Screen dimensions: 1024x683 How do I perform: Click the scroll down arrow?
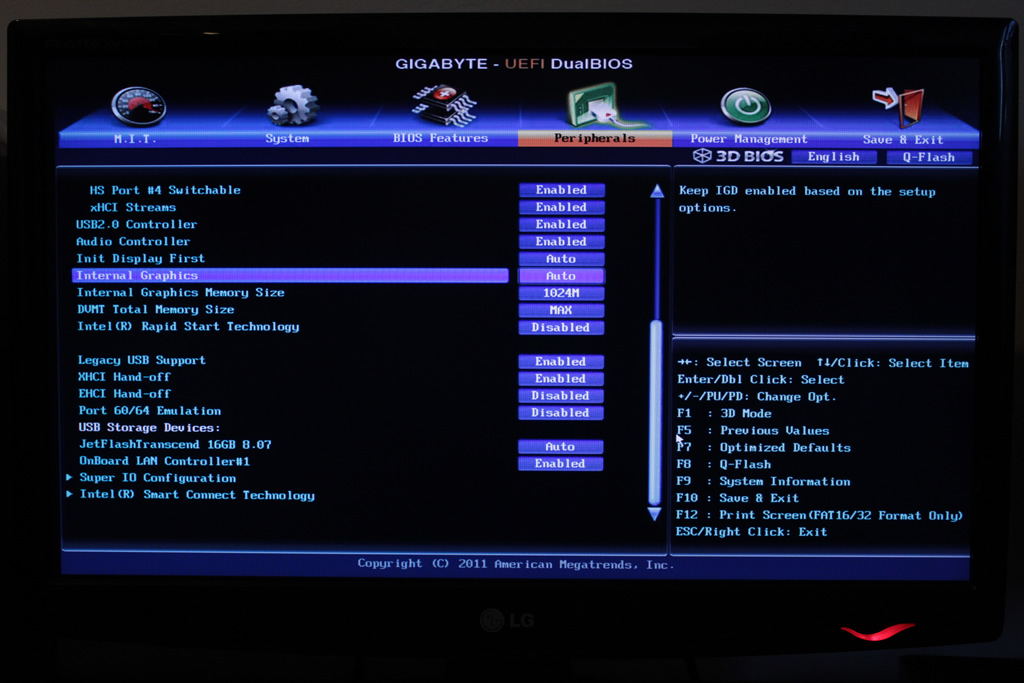pyautogui.click(x=654, y=514)
